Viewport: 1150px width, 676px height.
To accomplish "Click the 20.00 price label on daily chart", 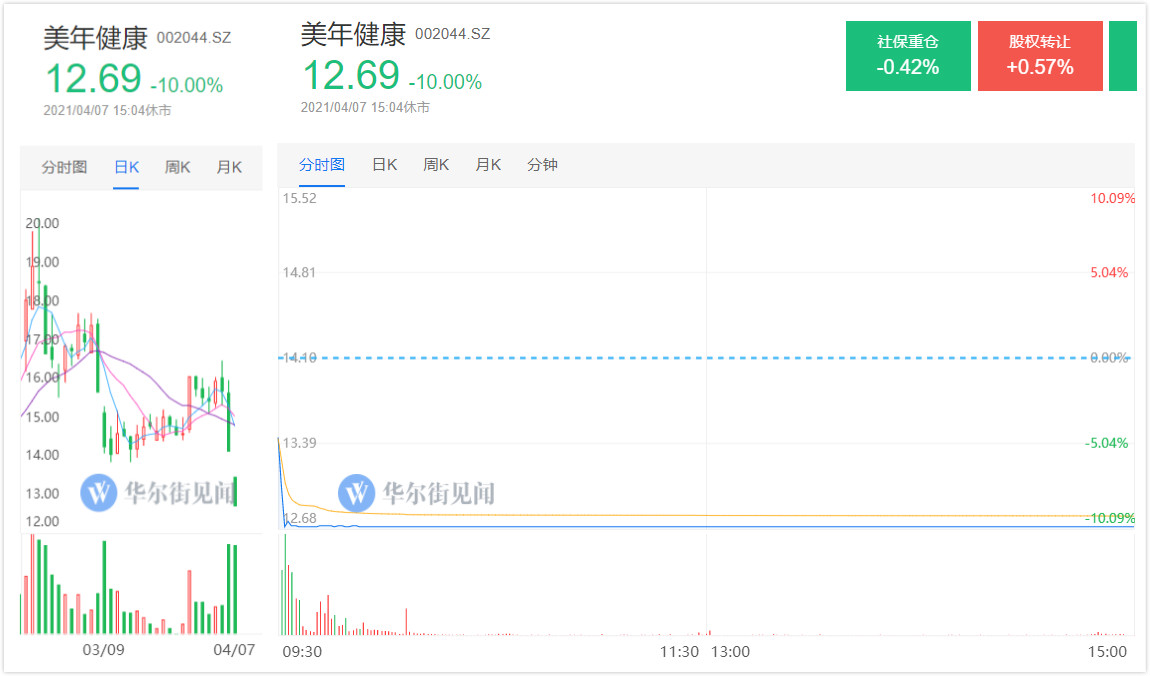I will point(43,223).
